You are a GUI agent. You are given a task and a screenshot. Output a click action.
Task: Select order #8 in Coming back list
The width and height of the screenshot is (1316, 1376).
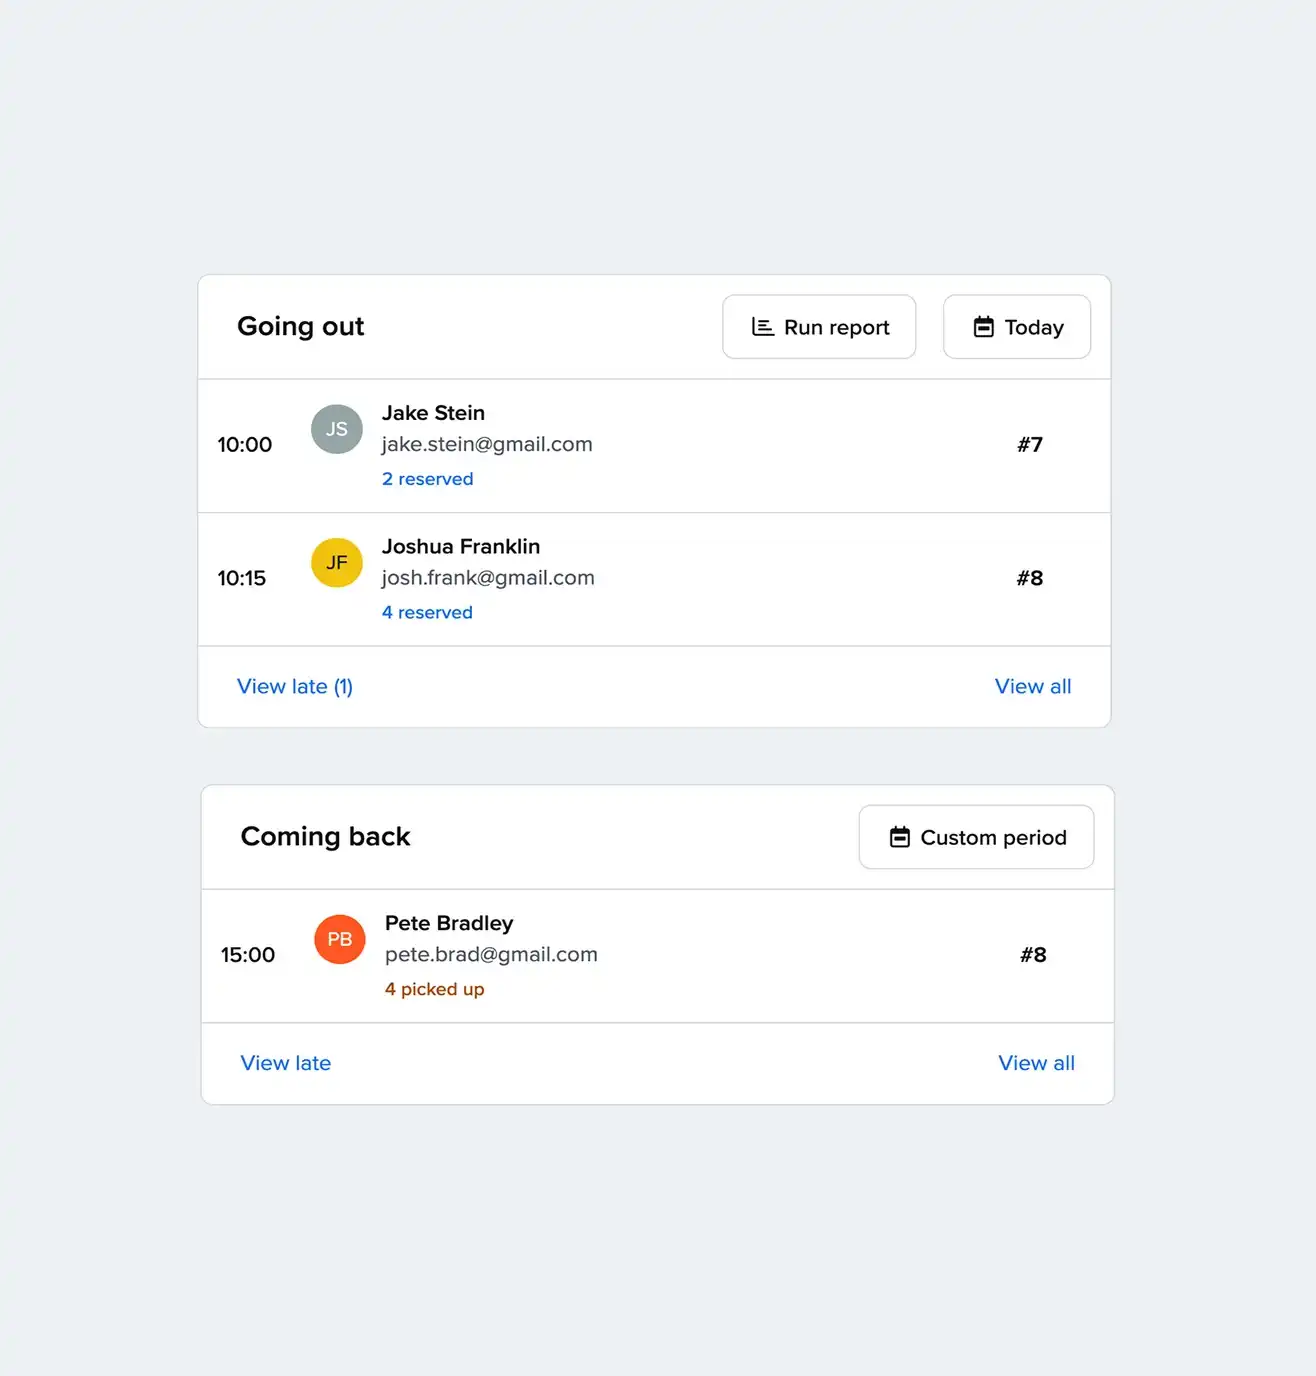pos(1033,955)
